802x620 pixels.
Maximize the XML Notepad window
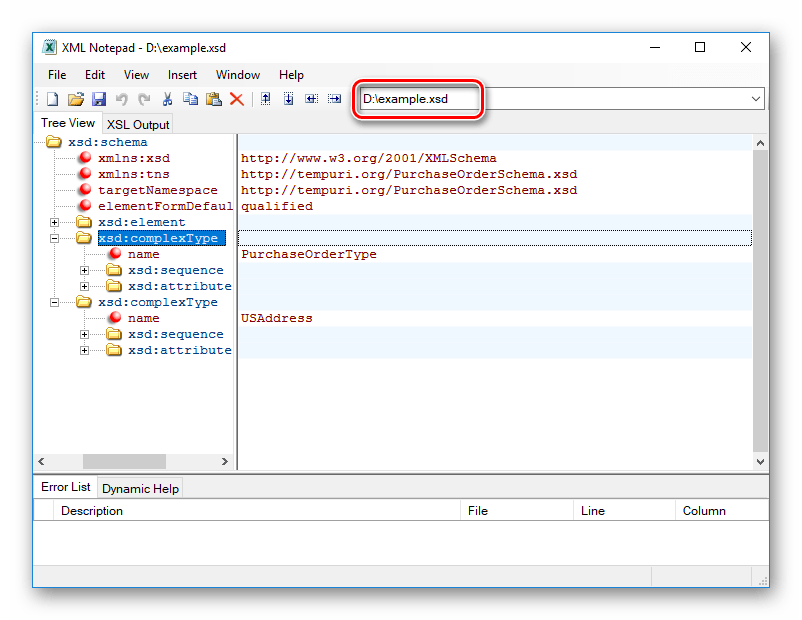click(x=700, y=48)
